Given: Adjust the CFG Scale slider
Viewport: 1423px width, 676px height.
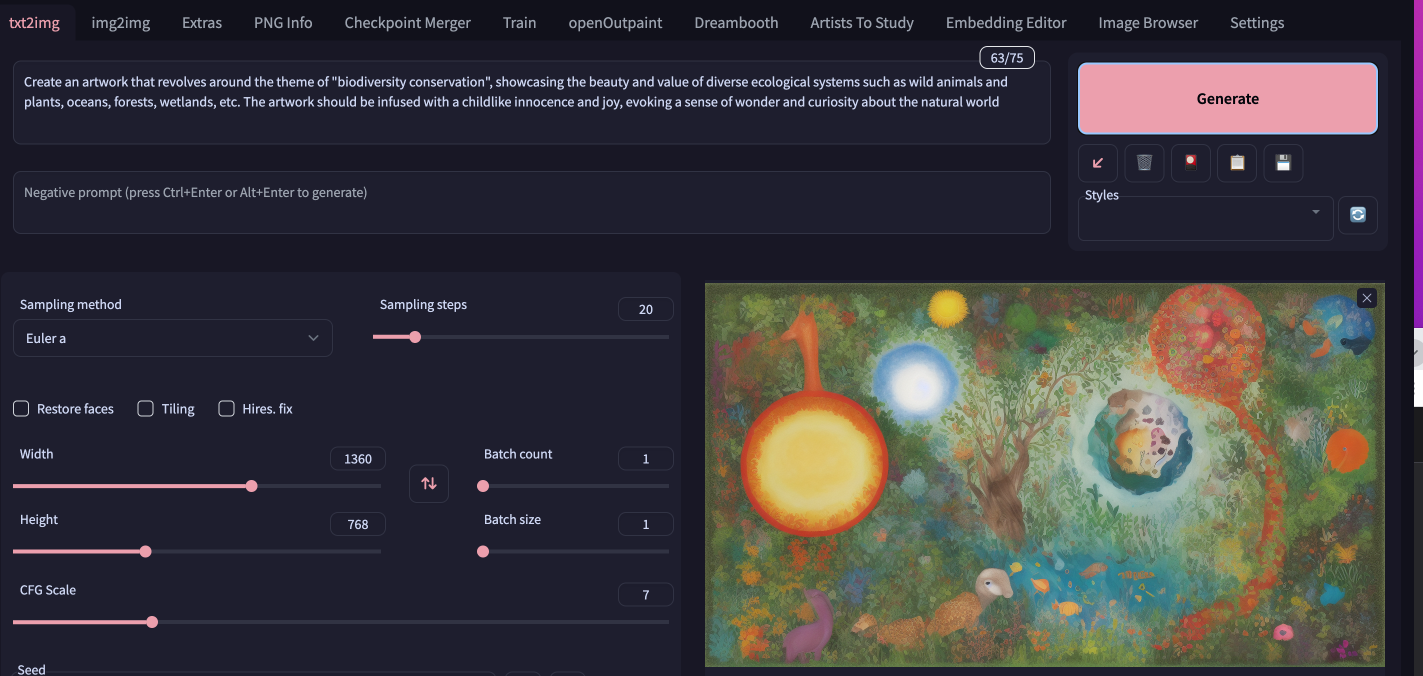Looking at the screenshot, I should (341, 622).
